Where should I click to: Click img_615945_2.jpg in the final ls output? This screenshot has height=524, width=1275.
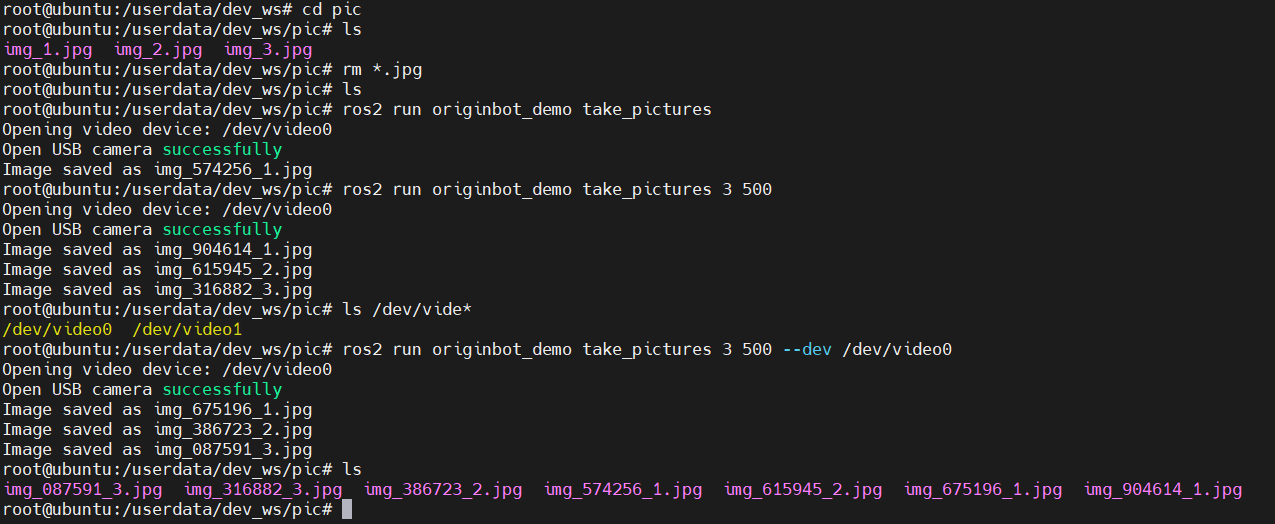point(803,490)
